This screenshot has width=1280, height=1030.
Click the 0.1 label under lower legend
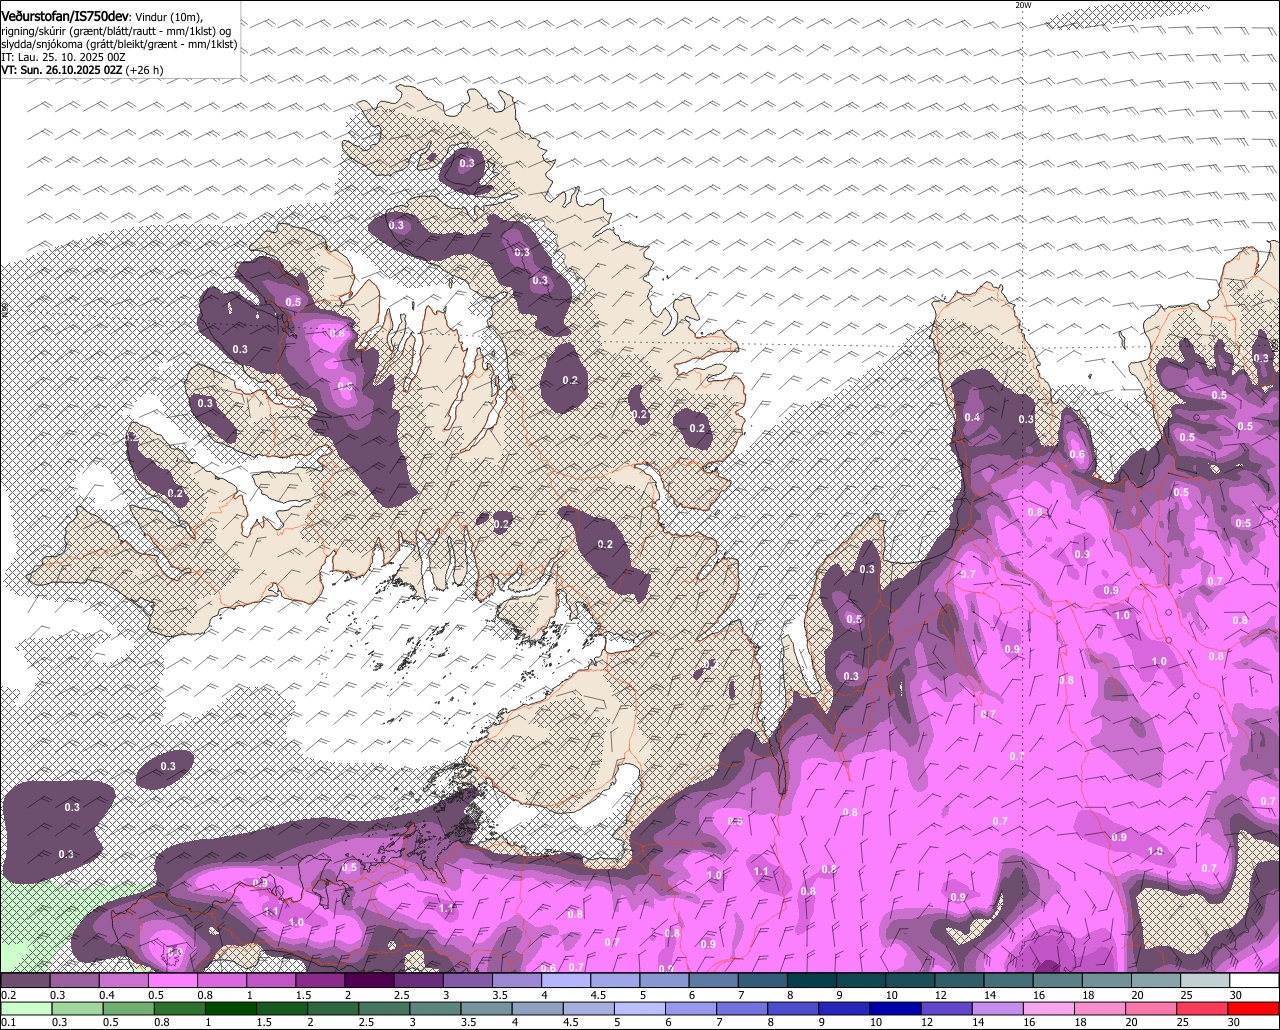9,1022
